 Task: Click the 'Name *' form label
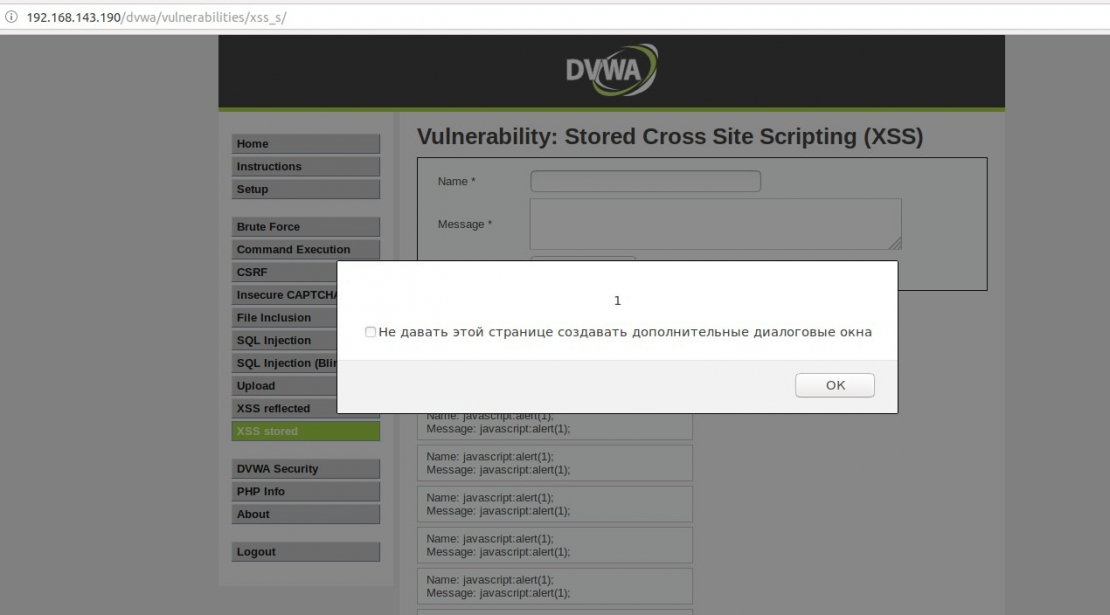(457, 181)
